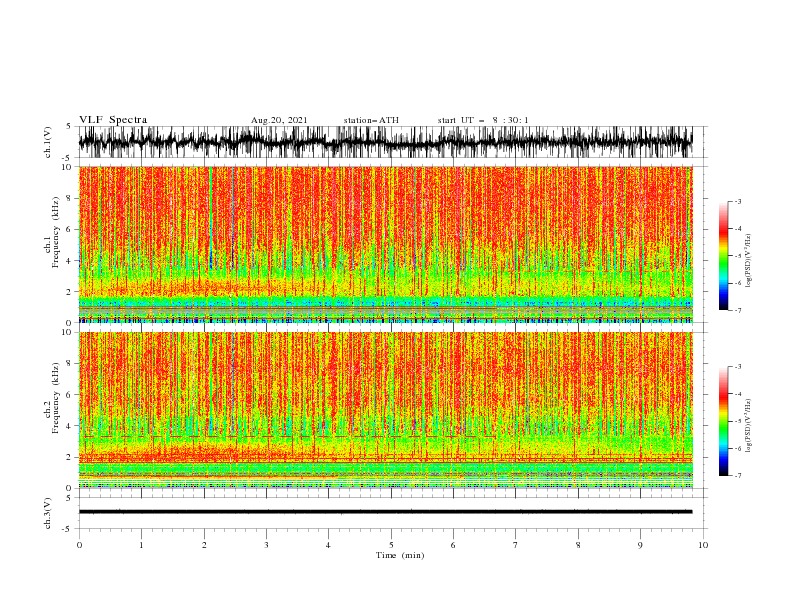This screenshot has height=612, width=792.
Task: Click the ch.1 PSD color scale bar
Action: [x=723, y=256]
